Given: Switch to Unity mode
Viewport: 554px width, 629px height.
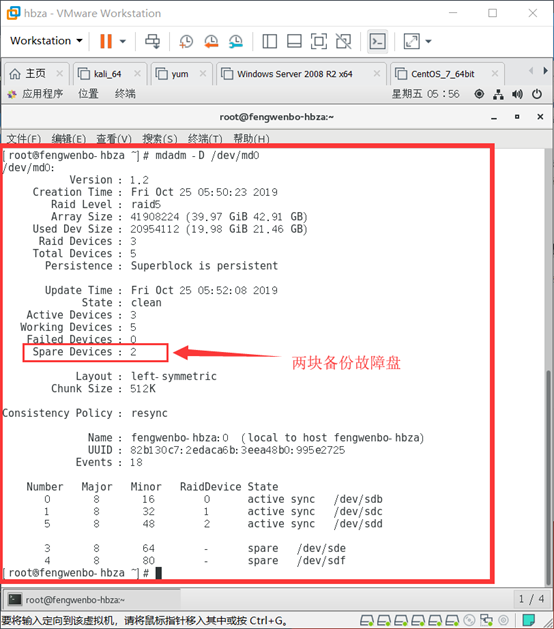Looking at the screenshot, I should tap(343, 41).
